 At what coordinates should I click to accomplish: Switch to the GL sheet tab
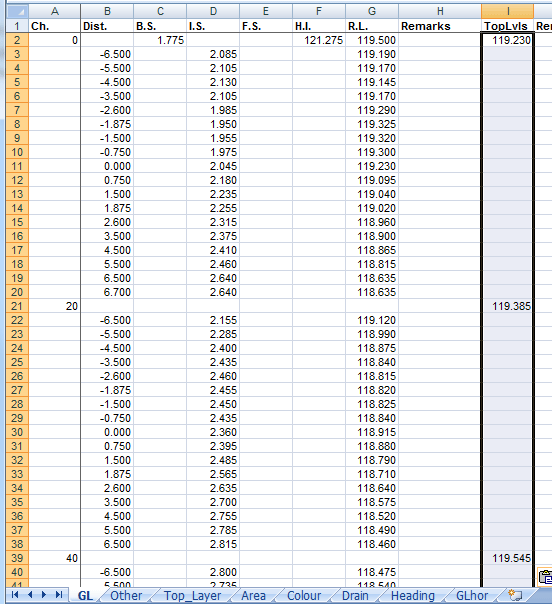pos(85,596)
